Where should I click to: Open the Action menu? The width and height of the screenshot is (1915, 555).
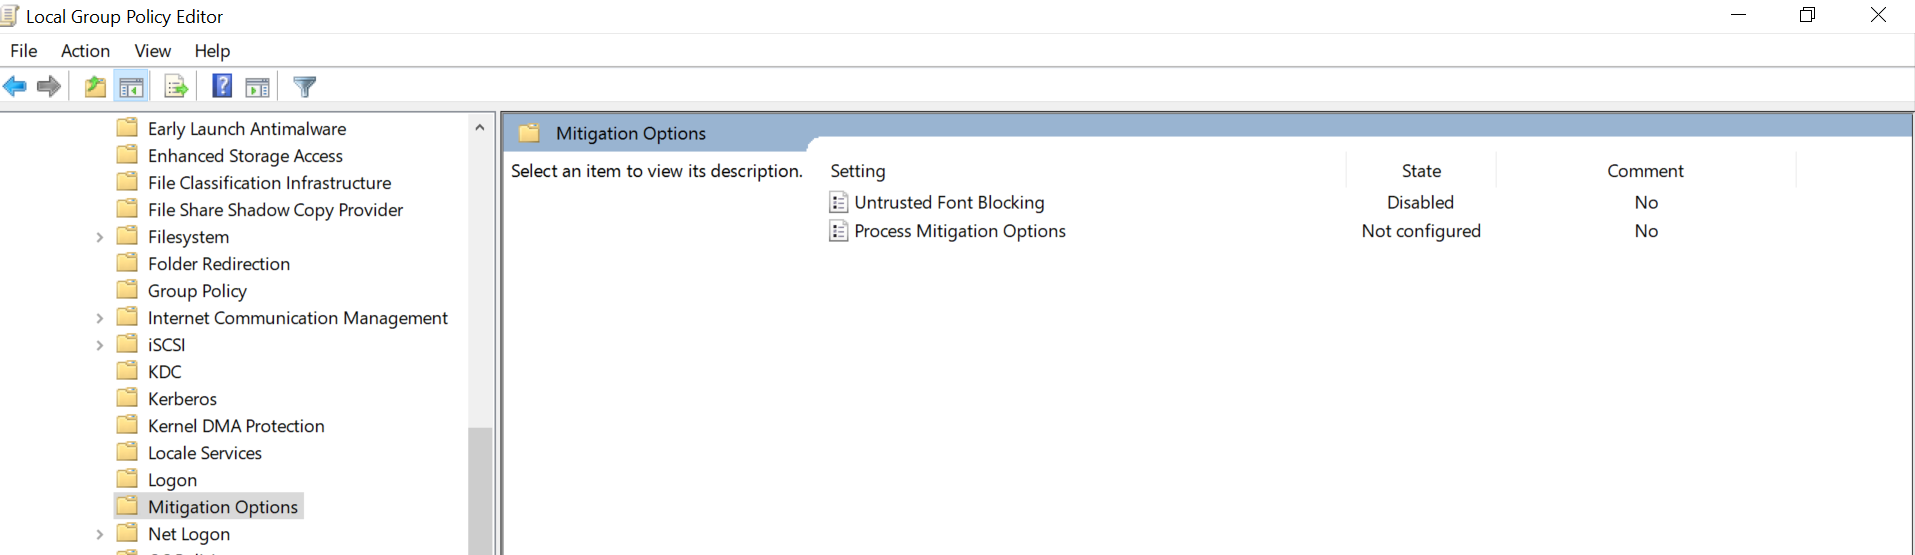(85, 51)
